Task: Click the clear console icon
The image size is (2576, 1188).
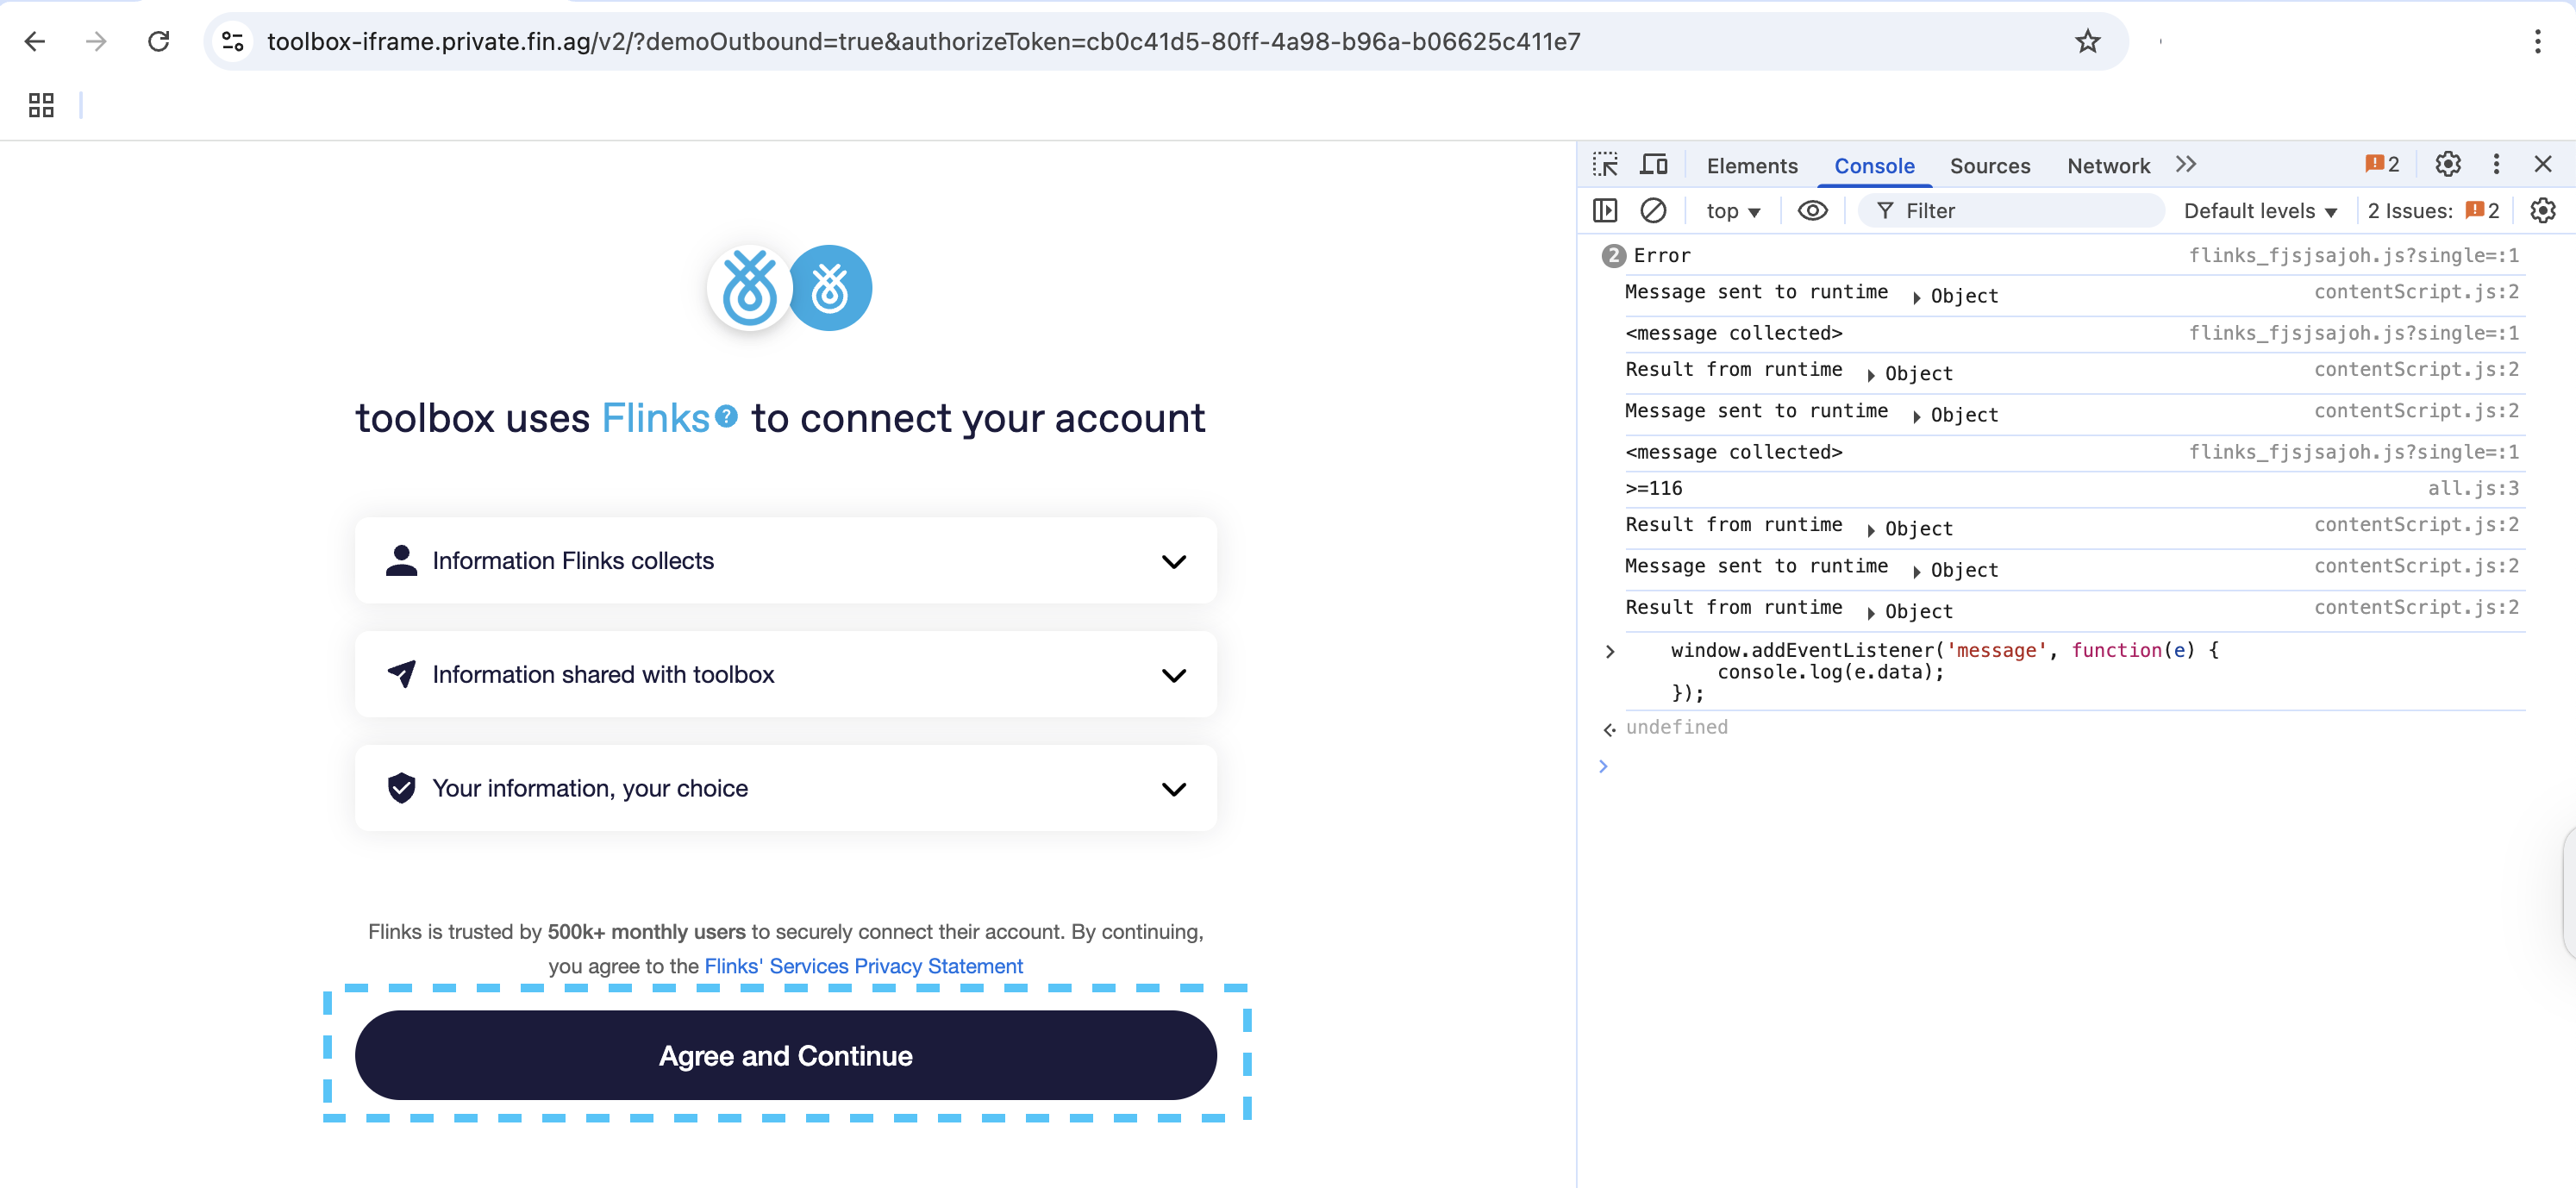Action: point(1653,211)
